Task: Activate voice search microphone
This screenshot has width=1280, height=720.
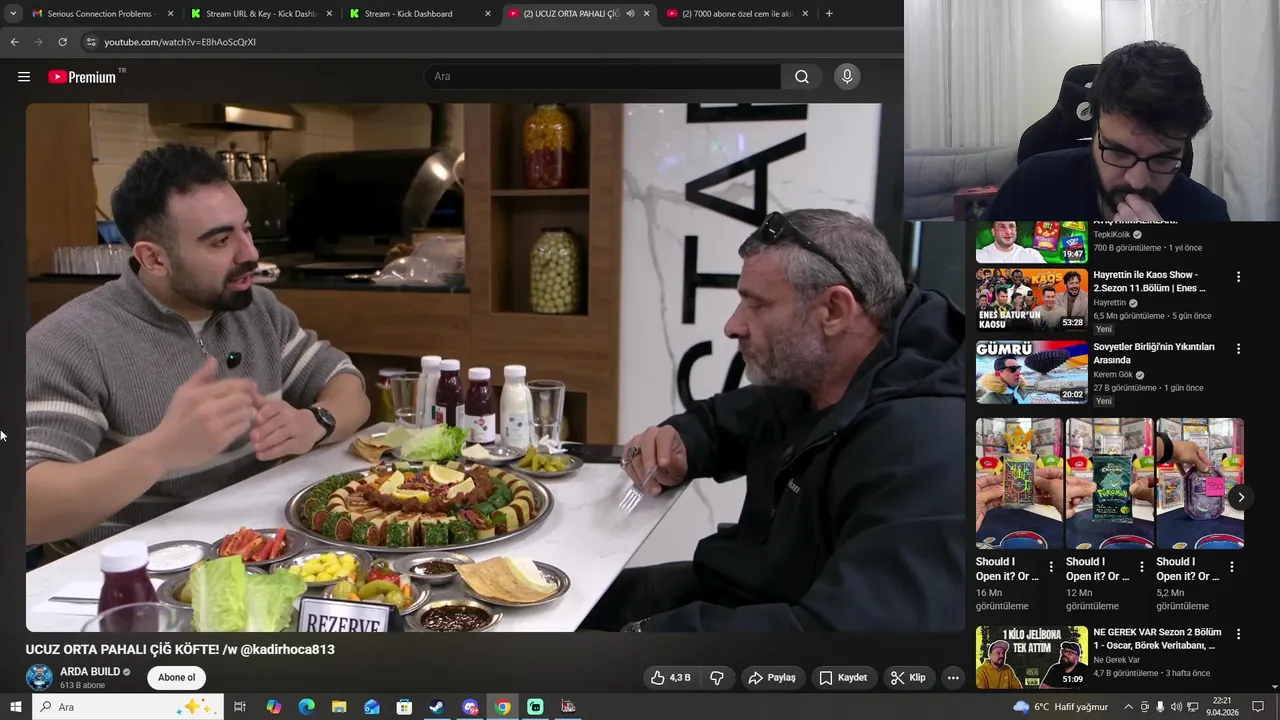Action: click(x=847, y=77)
